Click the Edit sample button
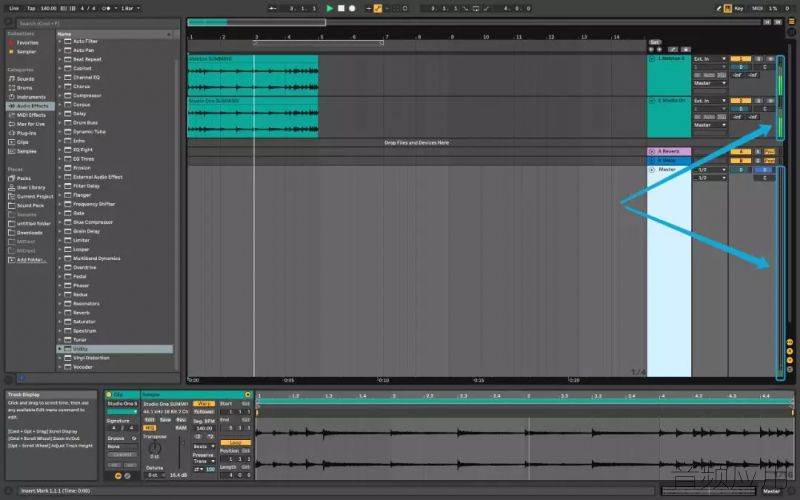The image size is (800, 500). click(x=149, y=420)
